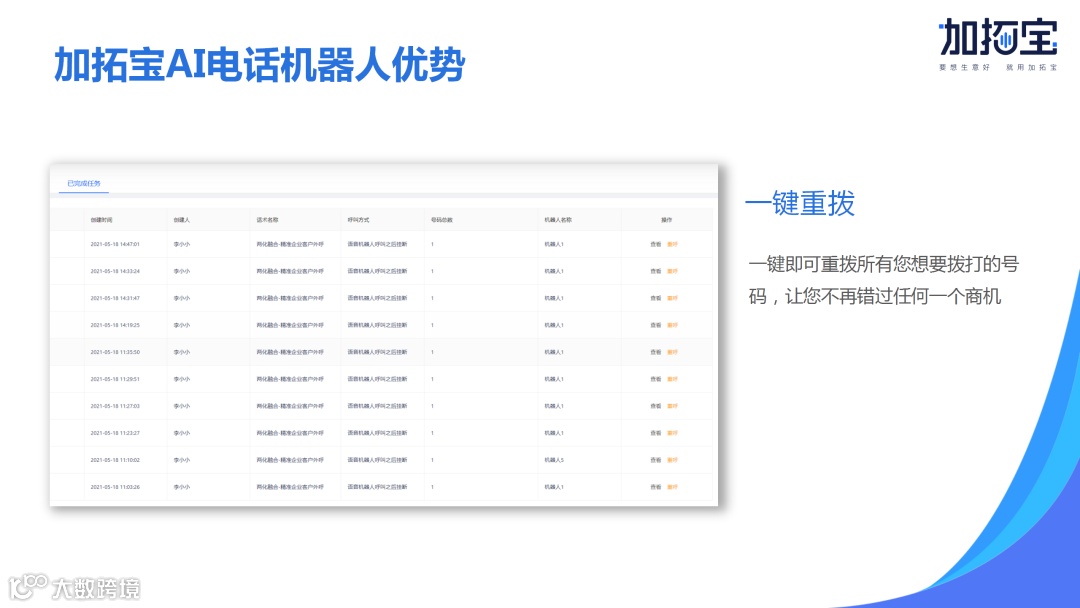
Task: Click the orange redial link for 14:19:25
Action: pyautogui.click(x=672, y=325)
